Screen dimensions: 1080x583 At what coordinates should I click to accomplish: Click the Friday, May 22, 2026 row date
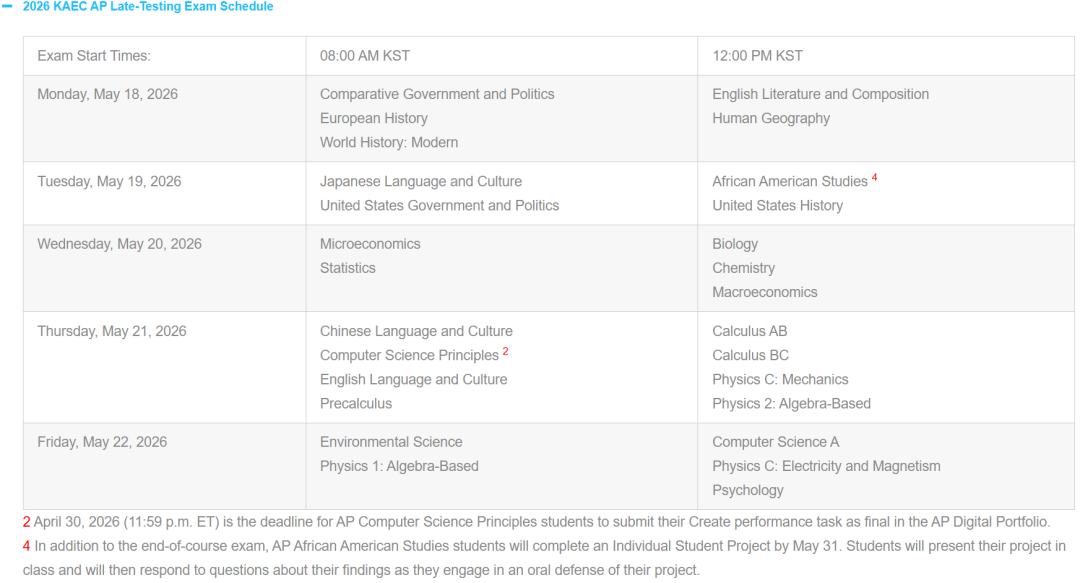(102, 442)
